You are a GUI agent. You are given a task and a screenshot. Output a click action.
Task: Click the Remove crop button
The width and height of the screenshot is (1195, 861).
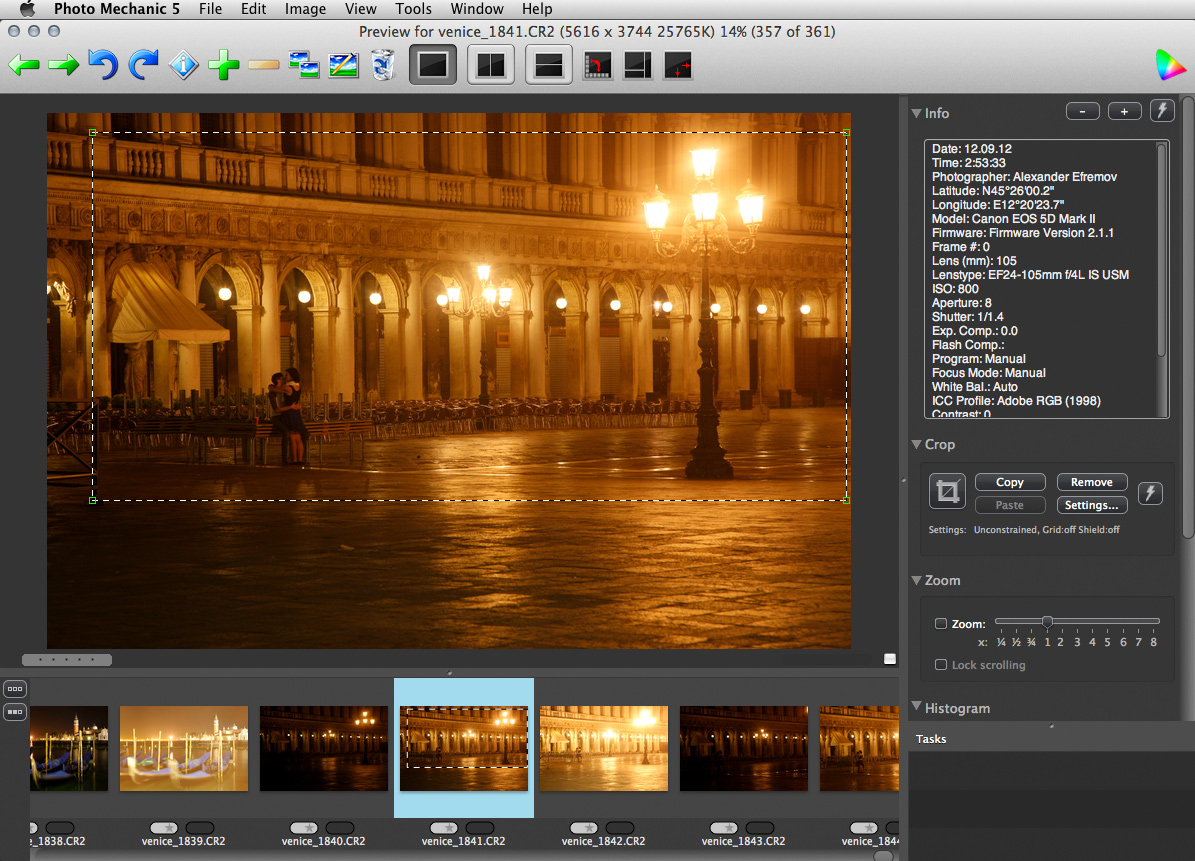click(1091, 482)
